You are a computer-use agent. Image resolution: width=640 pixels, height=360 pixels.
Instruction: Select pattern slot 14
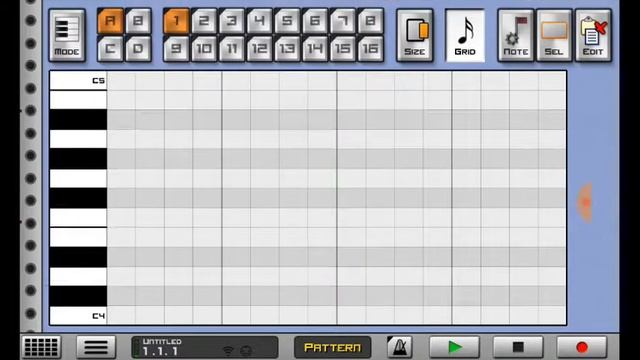click(315, 49)
